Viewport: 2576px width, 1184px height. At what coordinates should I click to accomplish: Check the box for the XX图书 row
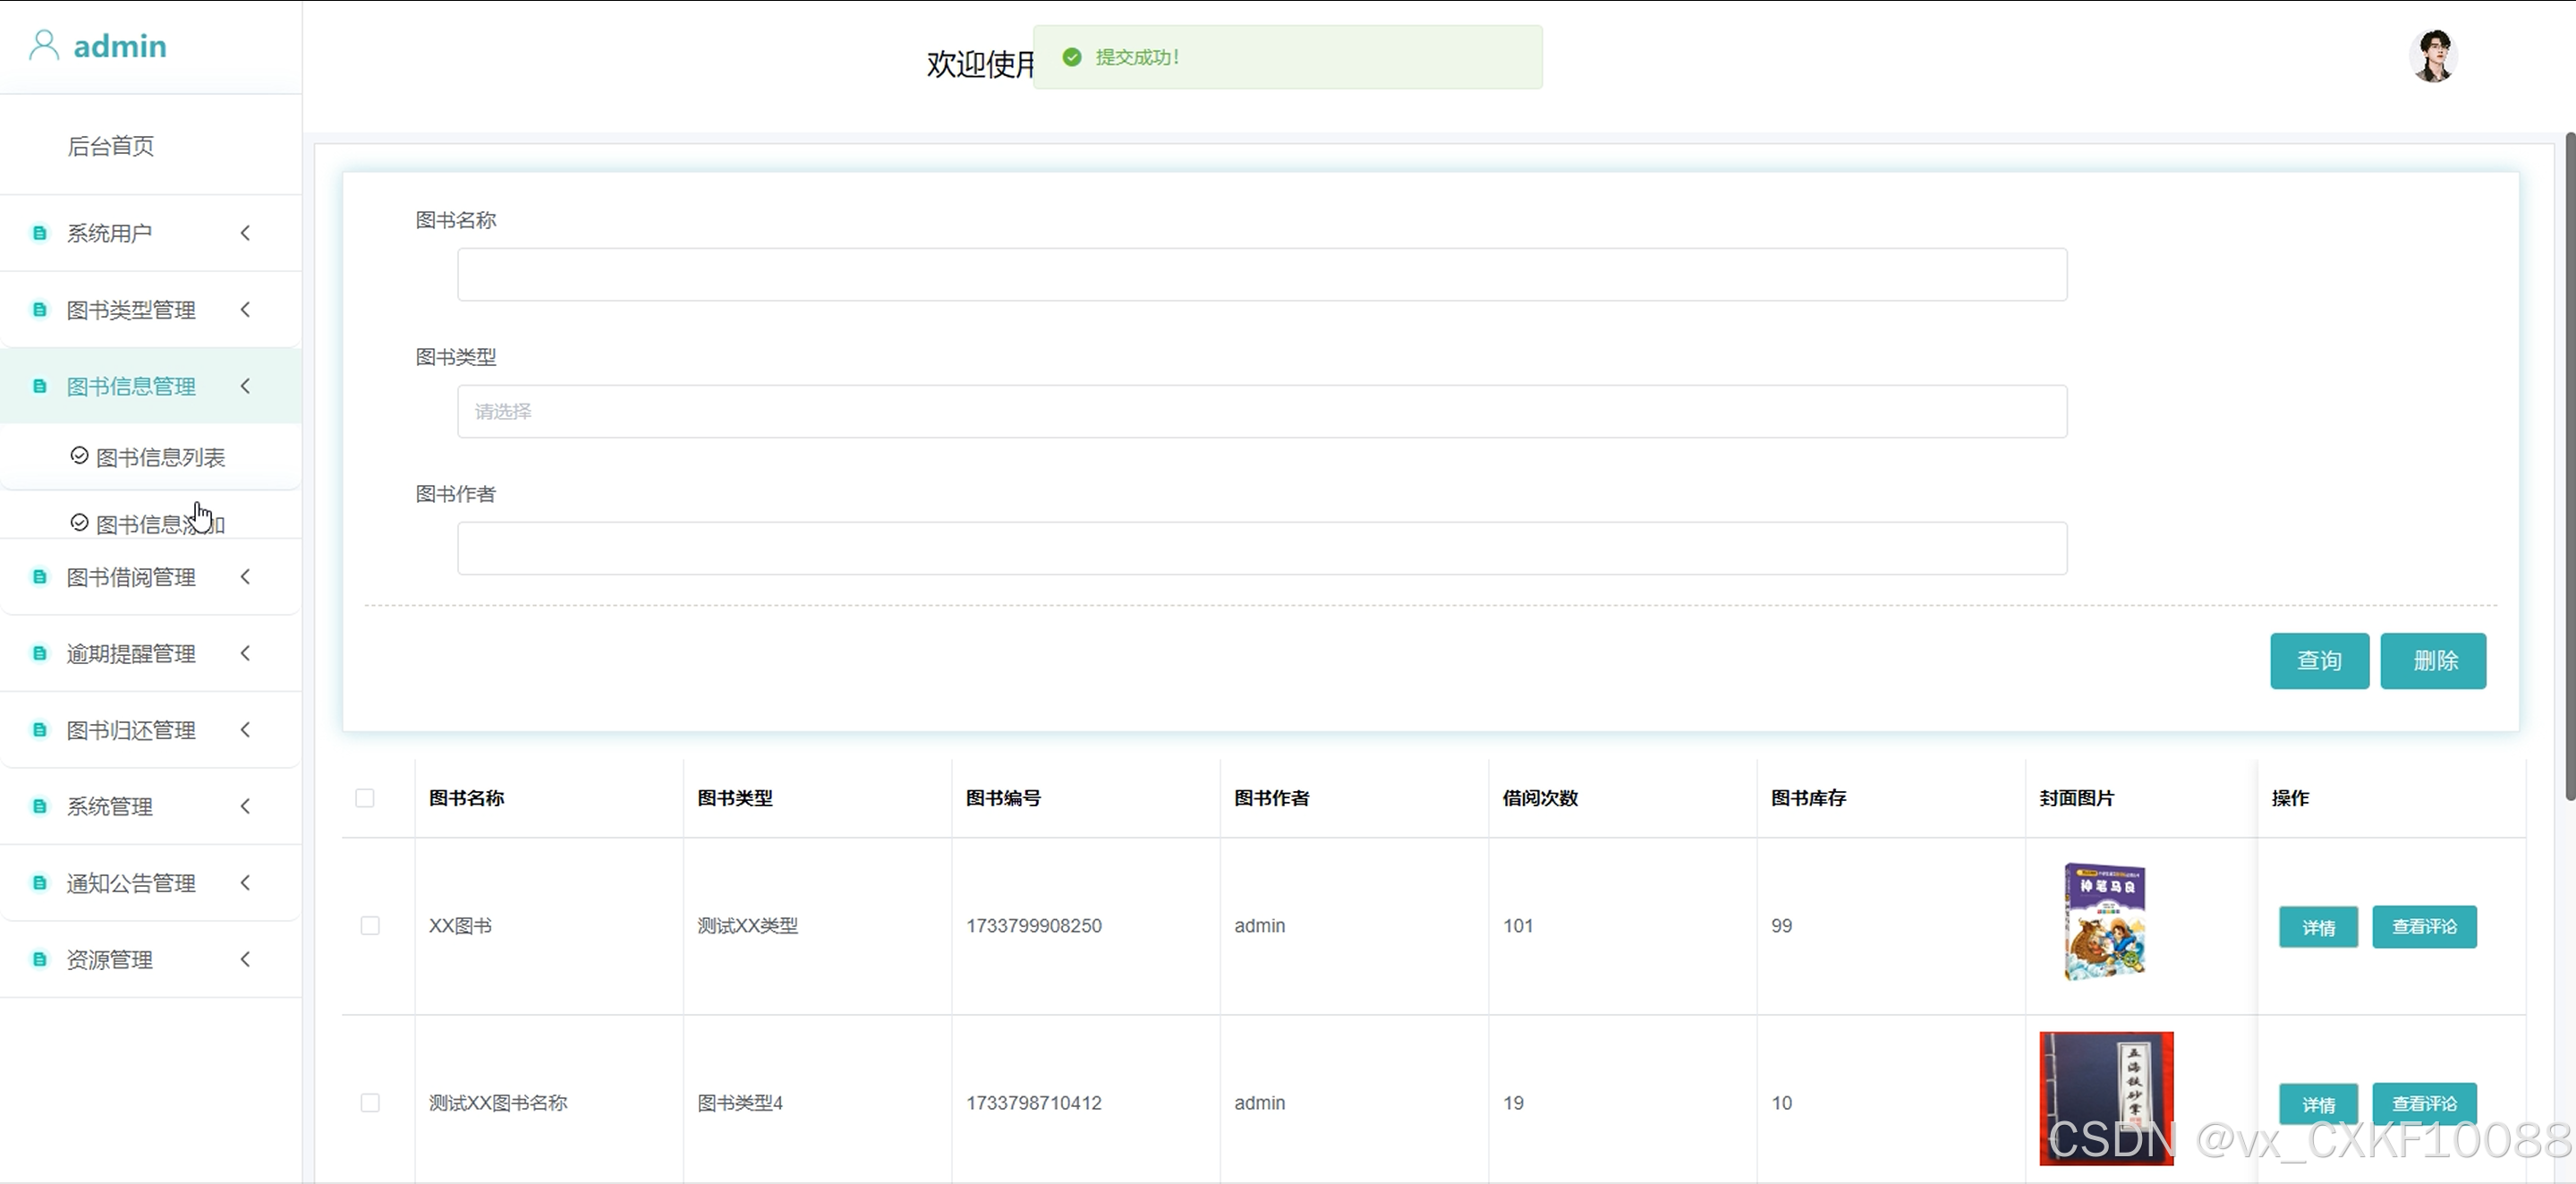pyautogui.click(x=370, y=926)
